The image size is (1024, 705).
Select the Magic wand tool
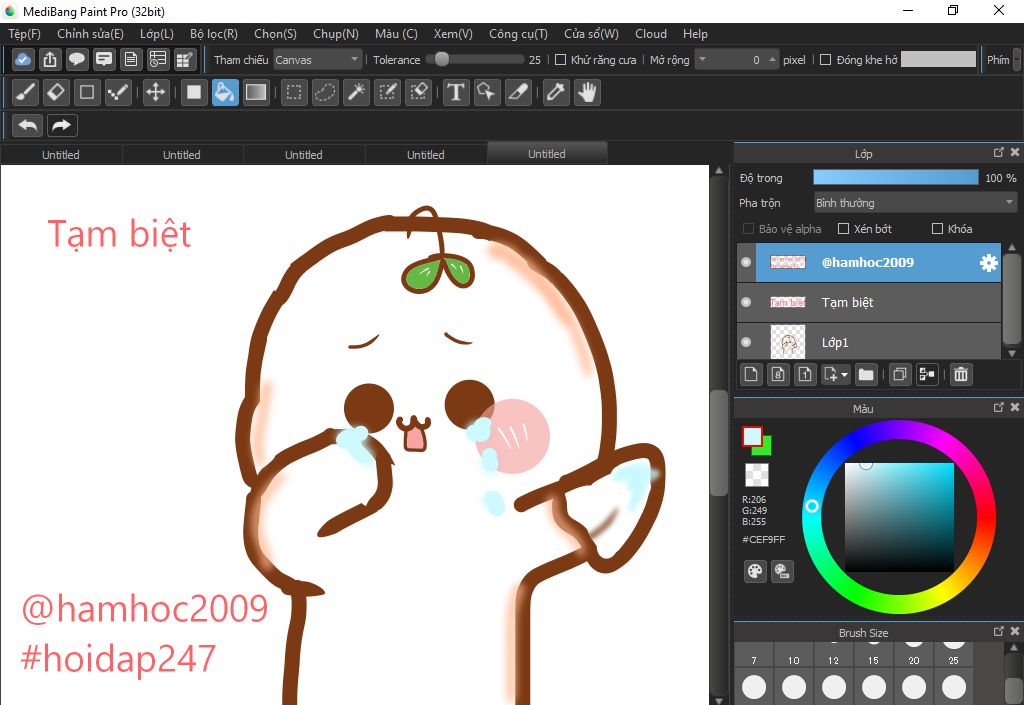tap(356, 92)
